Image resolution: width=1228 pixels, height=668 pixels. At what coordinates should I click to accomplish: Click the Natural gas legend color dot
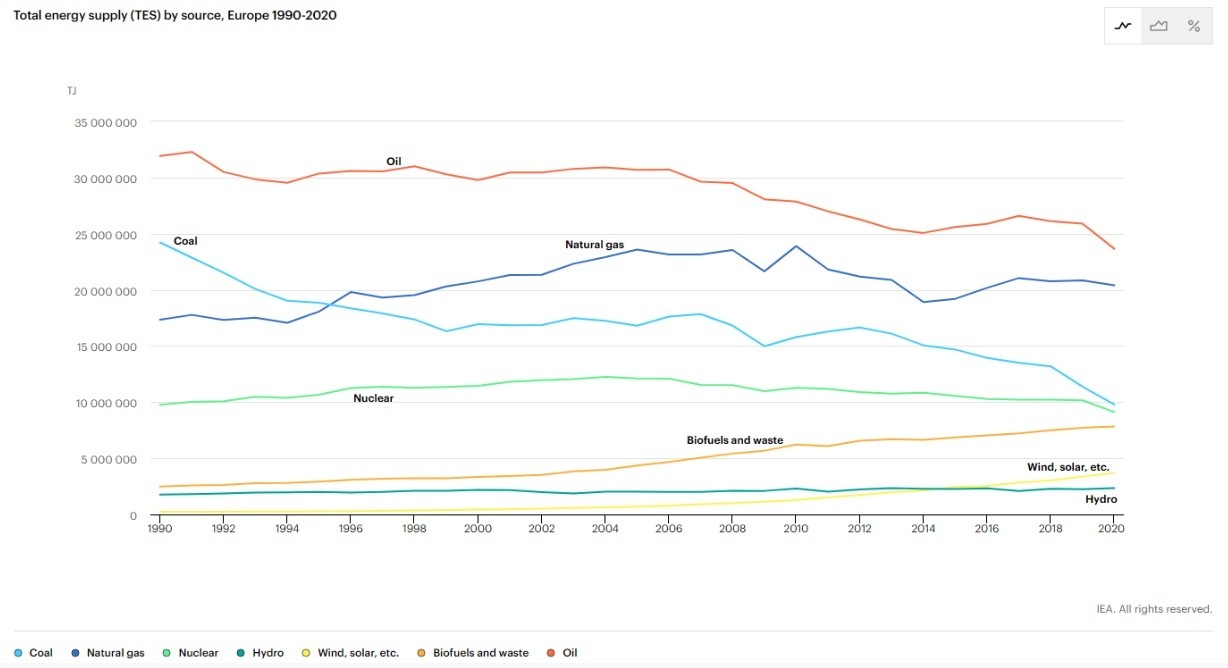click(76, 652)
